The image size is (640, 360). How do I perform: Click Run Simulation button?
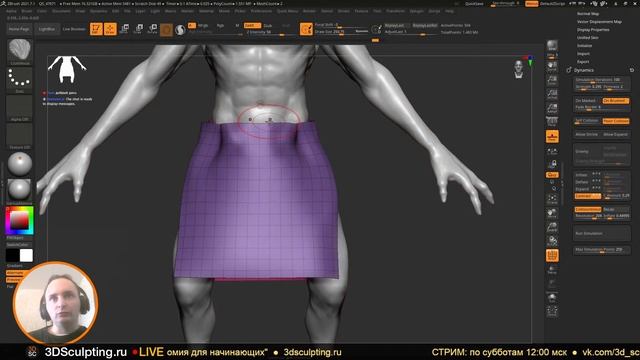602,233
